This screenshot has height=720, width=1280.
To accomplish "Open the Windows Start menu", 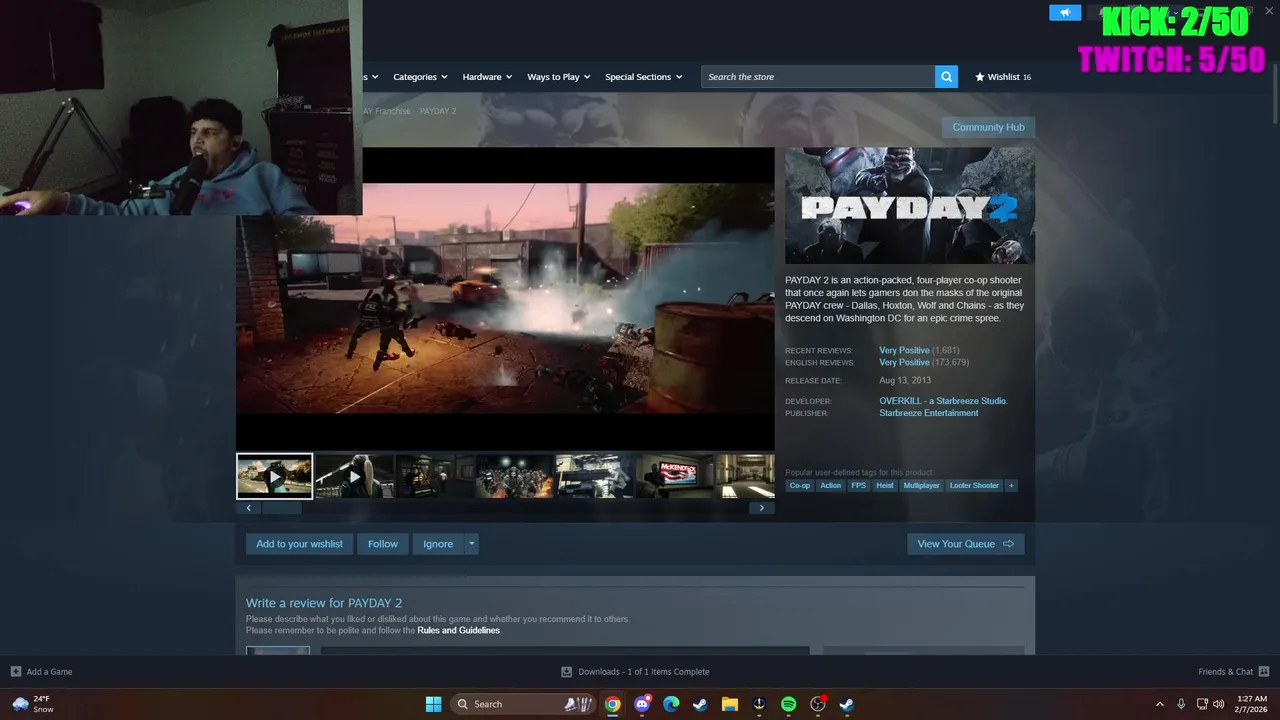I will coord(433,704).
